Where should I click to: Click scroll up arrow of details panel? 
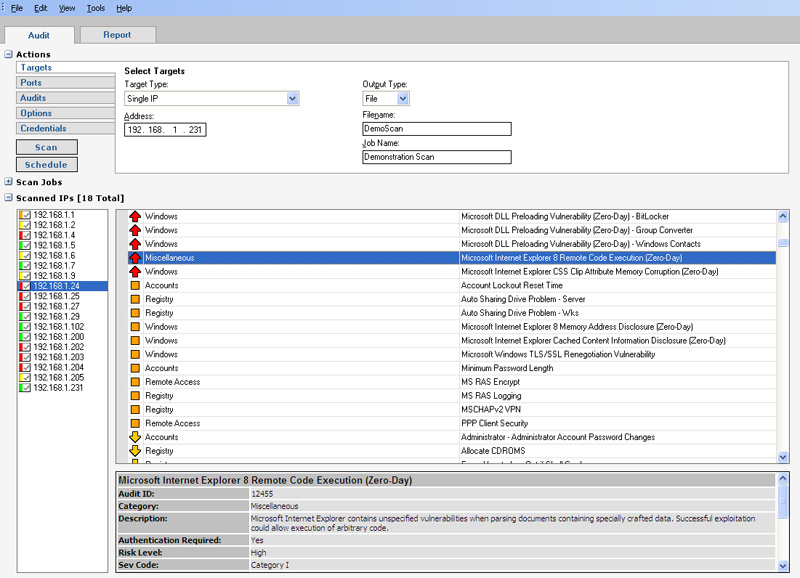point(783,479)
